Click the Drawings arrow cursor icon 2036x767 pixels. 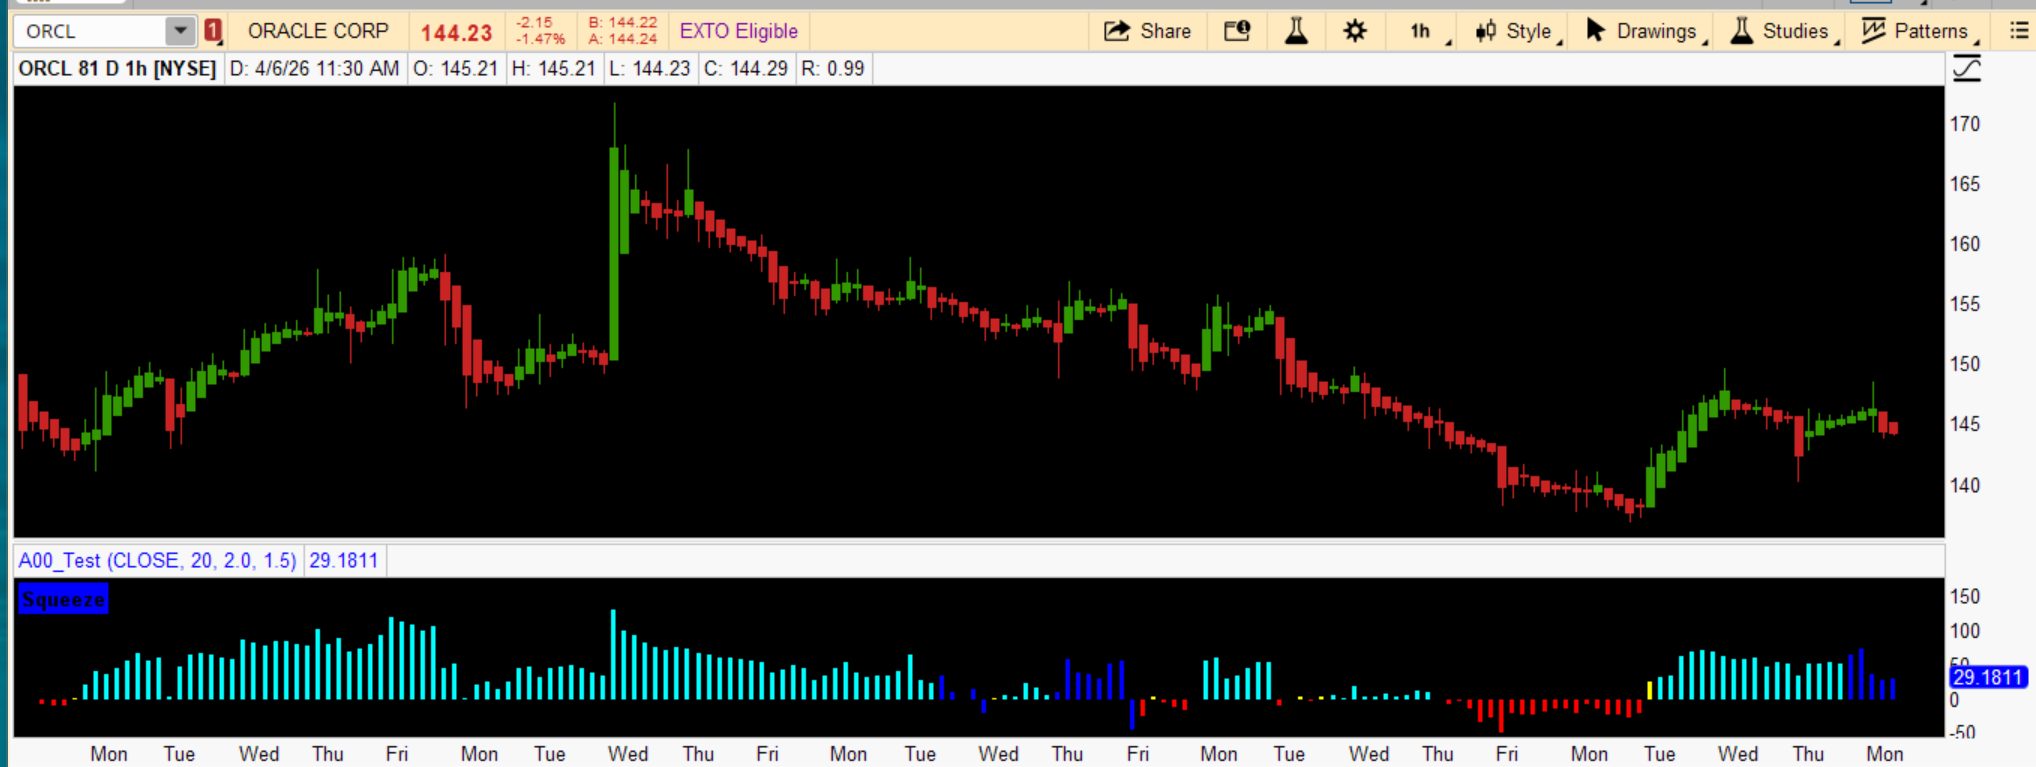coord(1595,31)
